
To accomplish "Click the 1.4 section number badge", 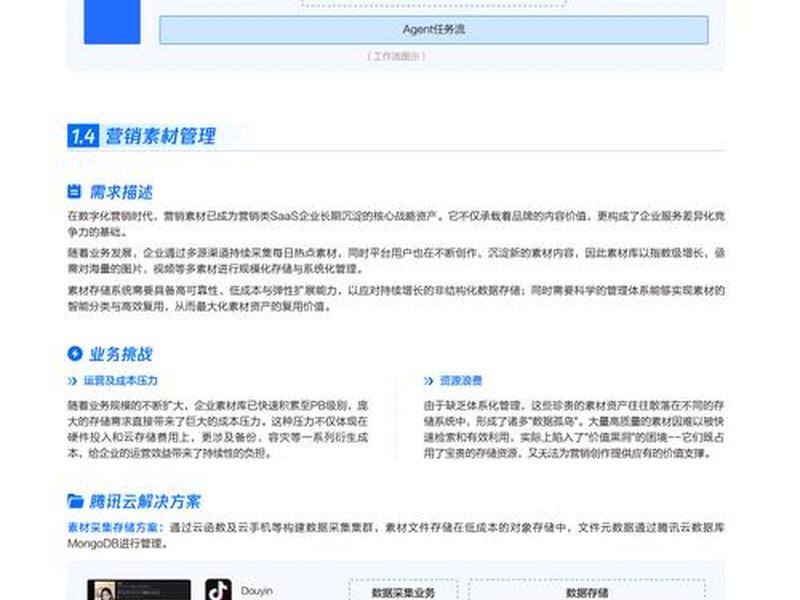I will [83, 136].
